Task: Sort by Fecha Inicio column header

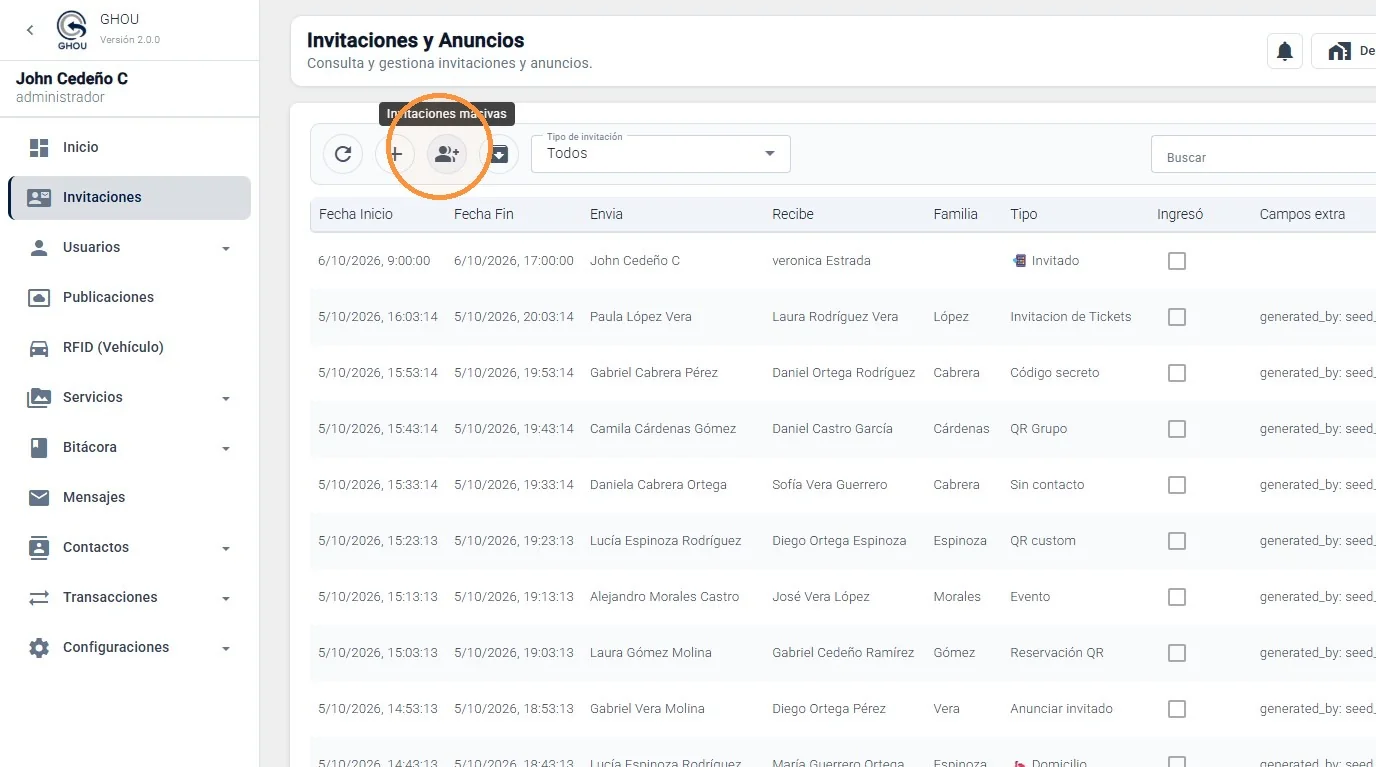Action: coord(356,214)
